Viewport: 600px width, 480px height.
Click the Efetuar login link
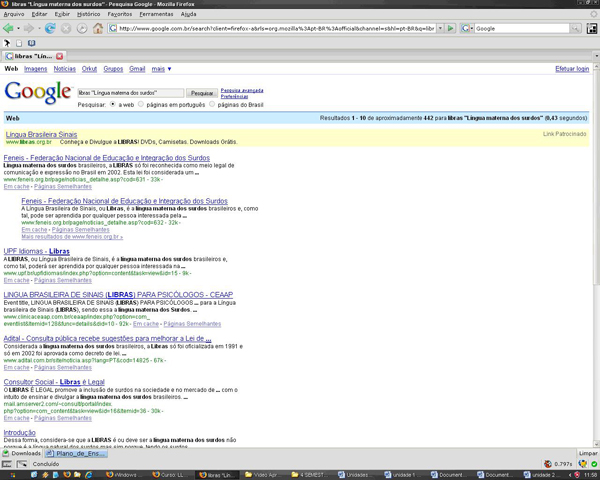[572, 69]
